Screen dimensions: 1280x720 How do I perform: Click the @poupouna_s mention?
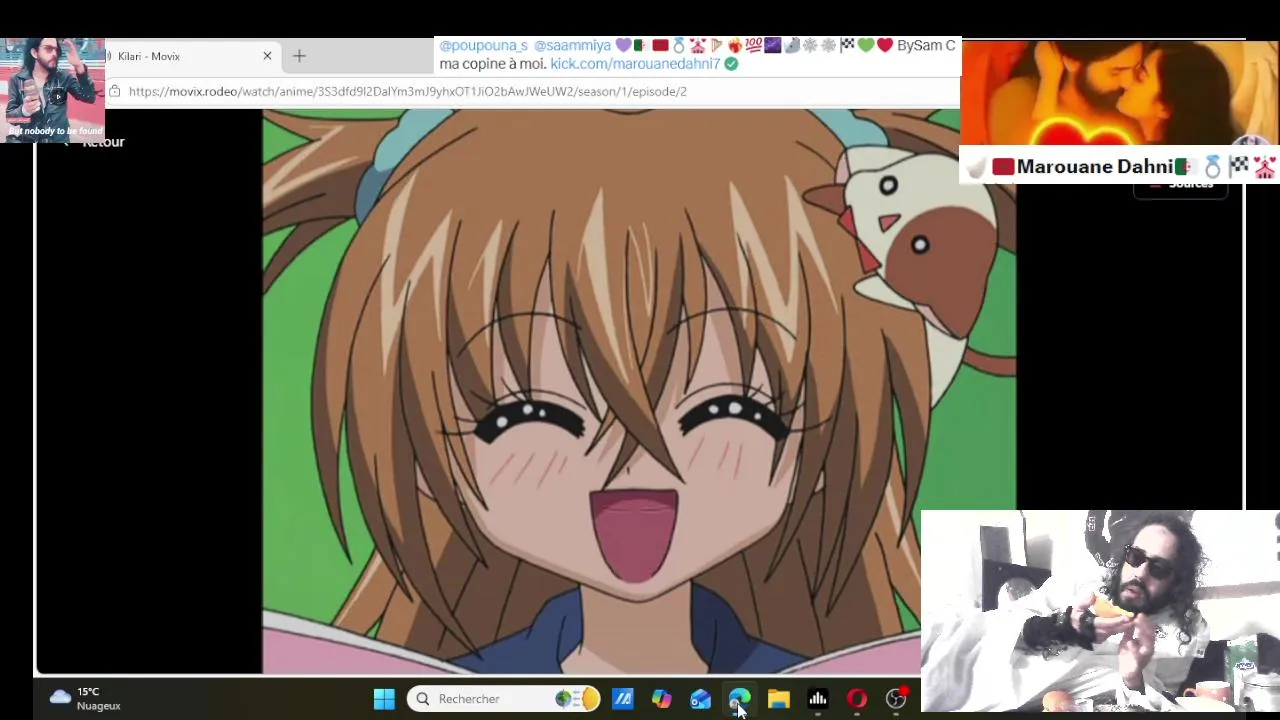[483, 46]
